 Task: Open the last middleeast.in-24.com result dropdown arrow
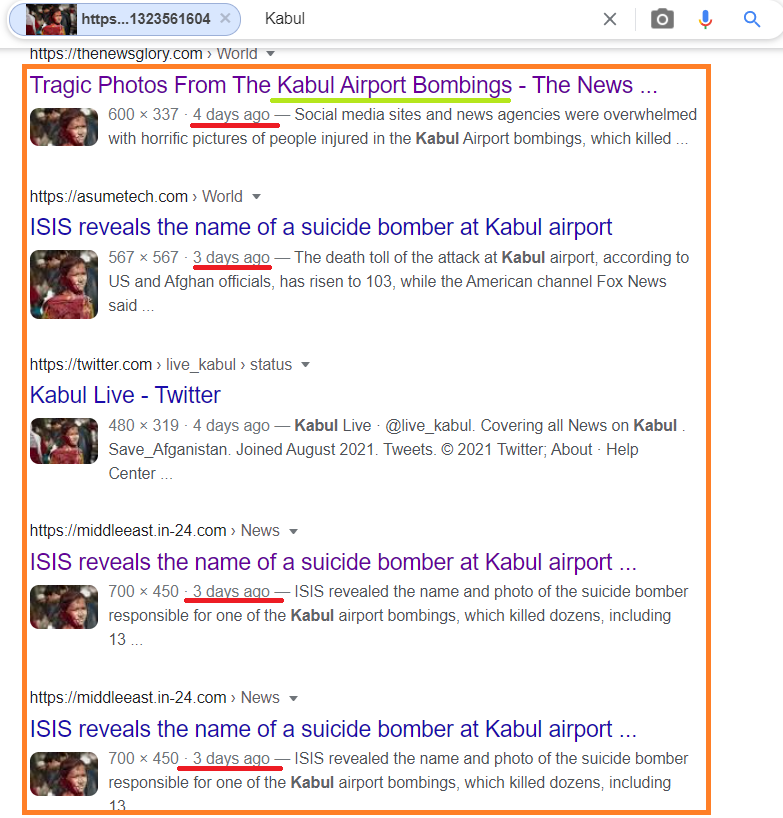293,698
